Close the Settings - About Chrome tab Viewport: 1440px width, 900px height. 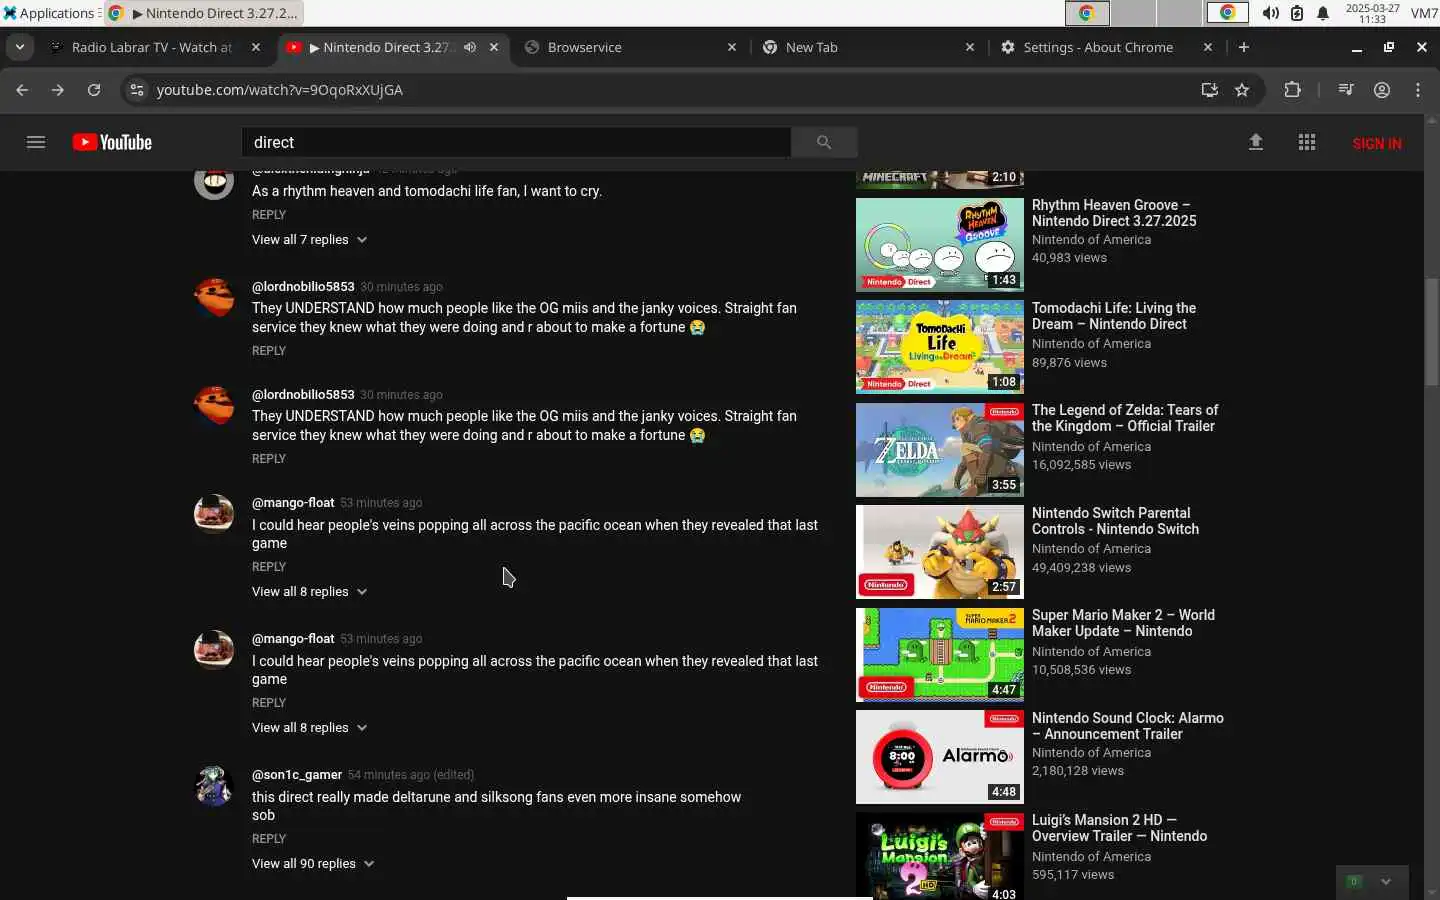point(1208,47)
